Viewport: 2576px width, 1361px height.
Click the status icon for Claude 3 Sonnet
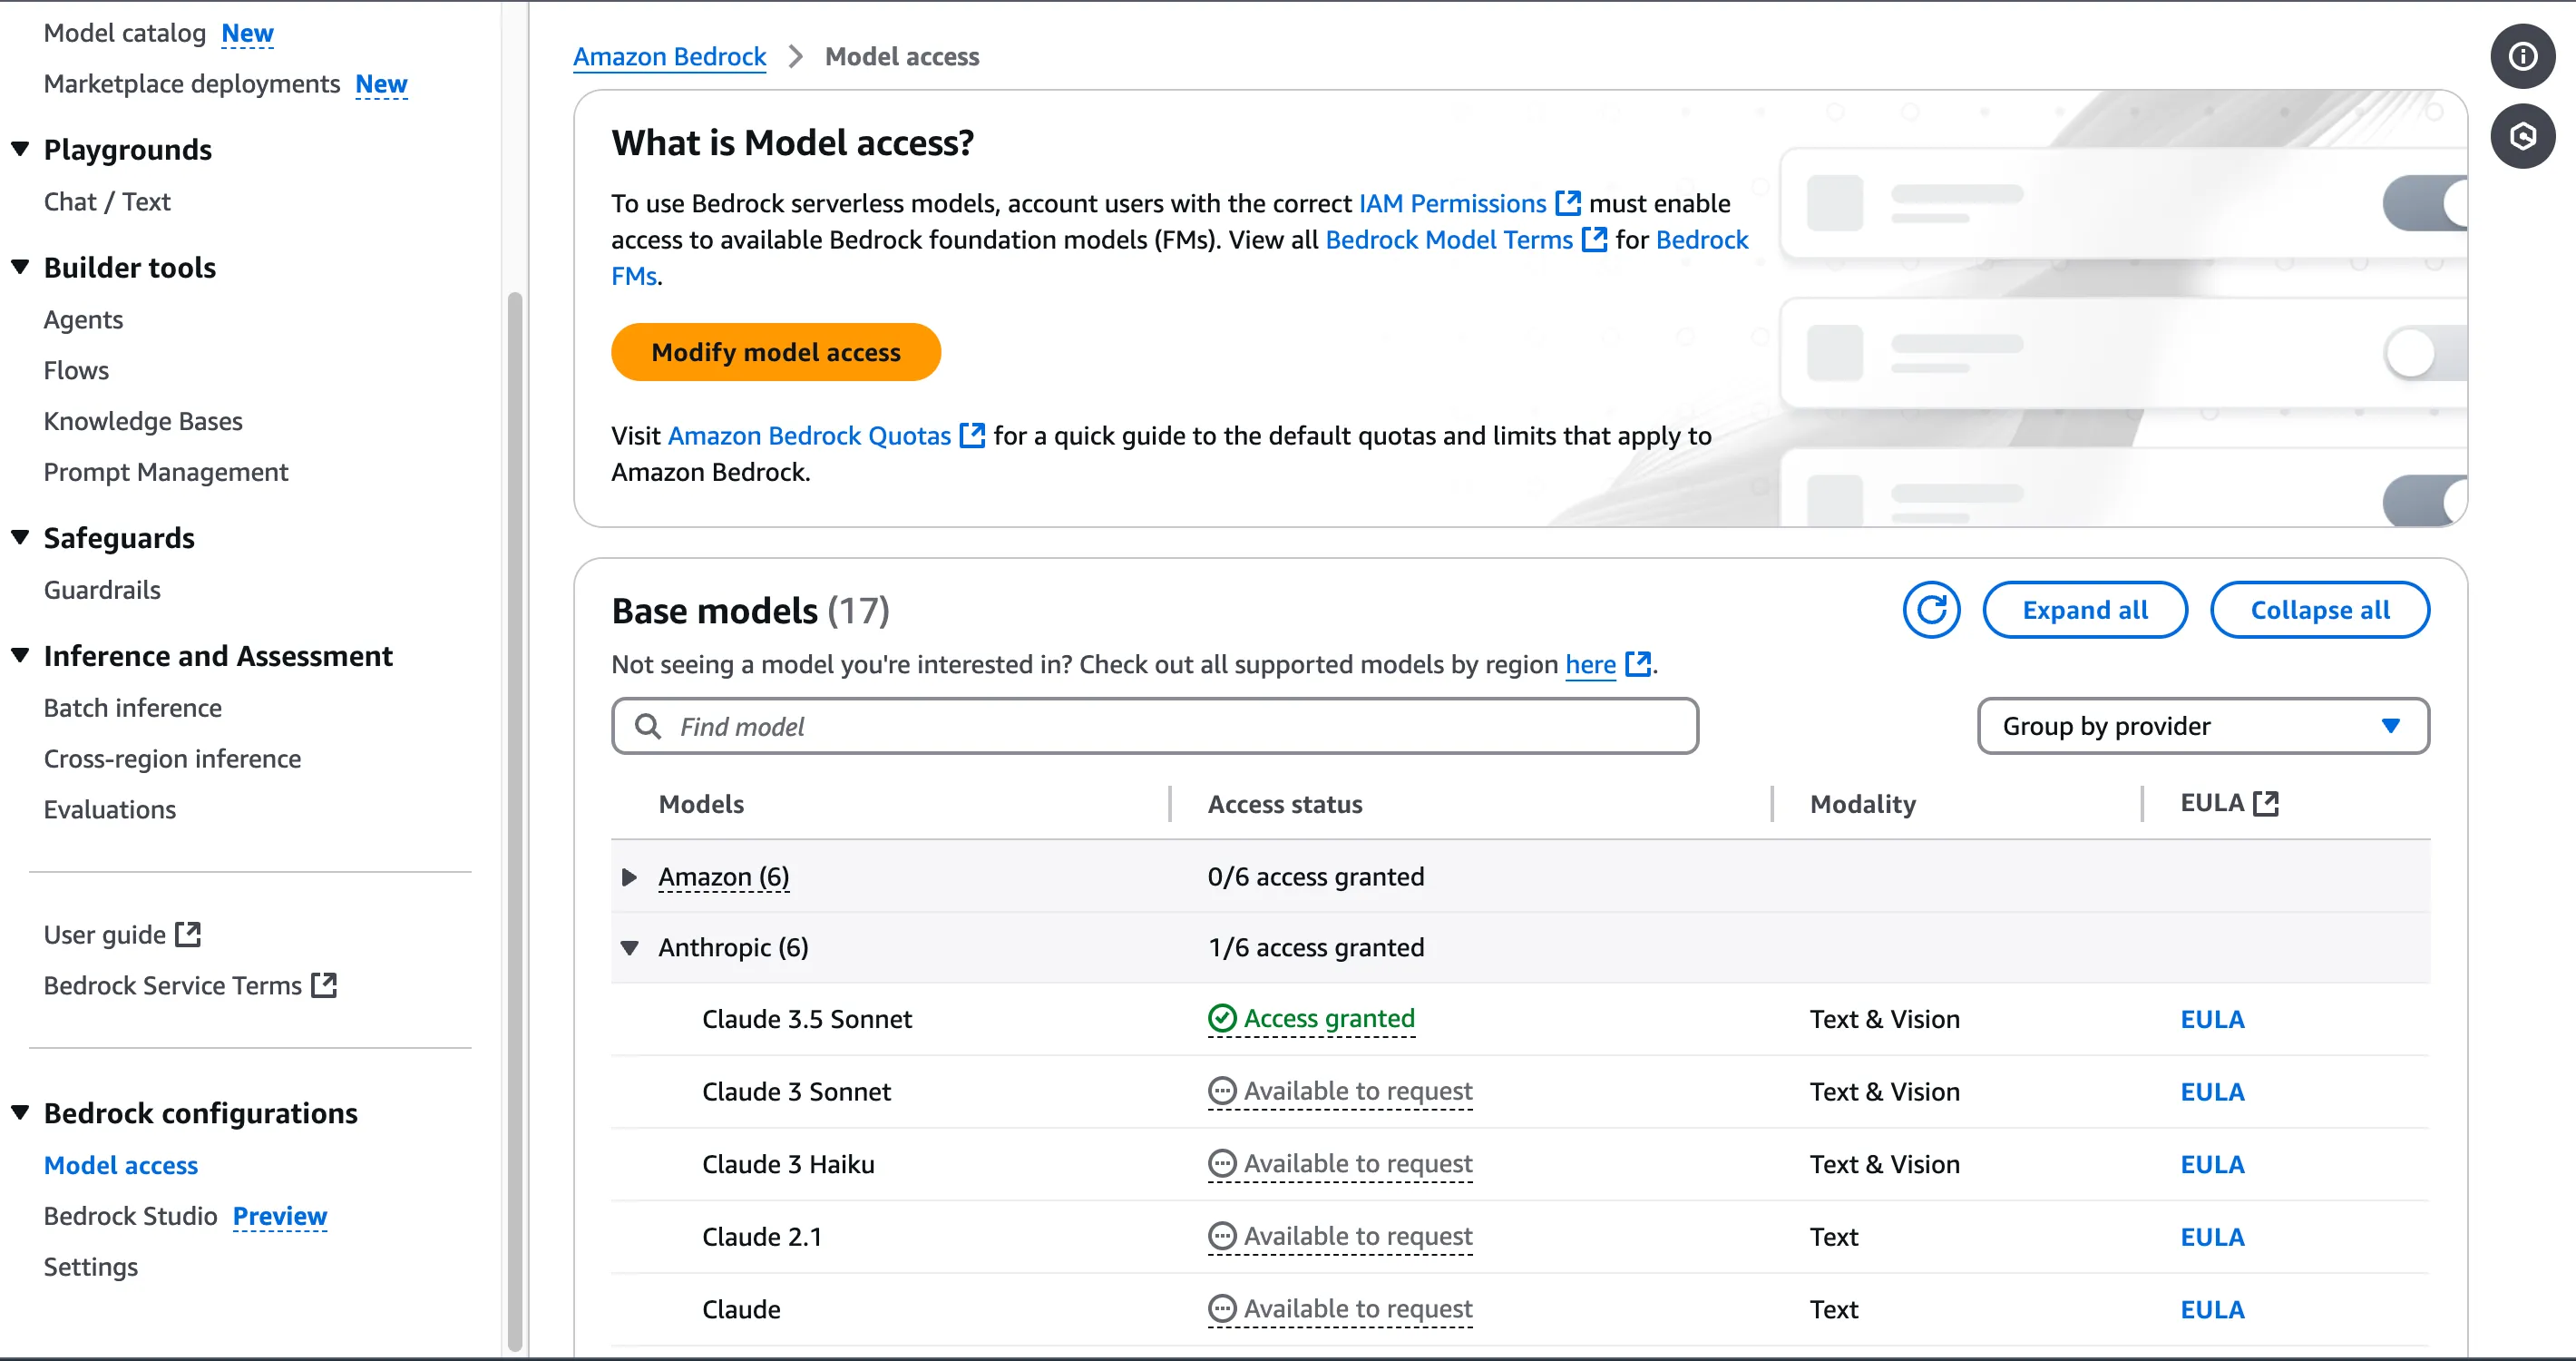click(x=1222, y=1092)
